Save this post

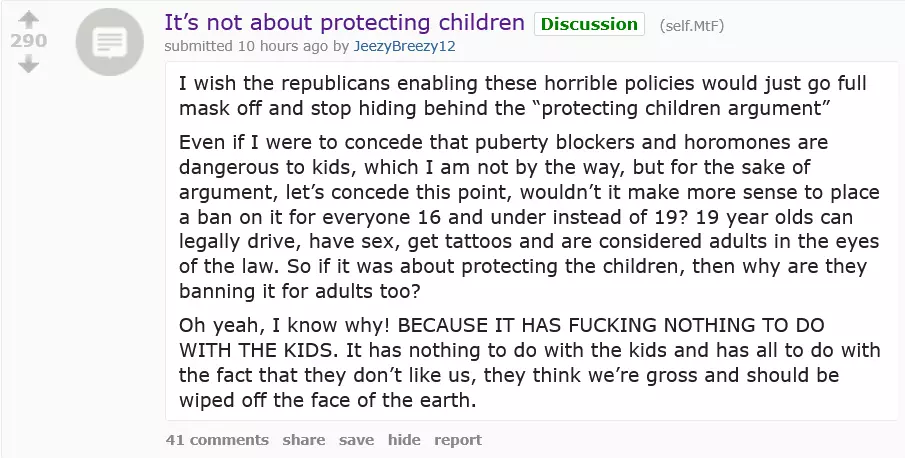pyautogui.click(x=356, y=440)
